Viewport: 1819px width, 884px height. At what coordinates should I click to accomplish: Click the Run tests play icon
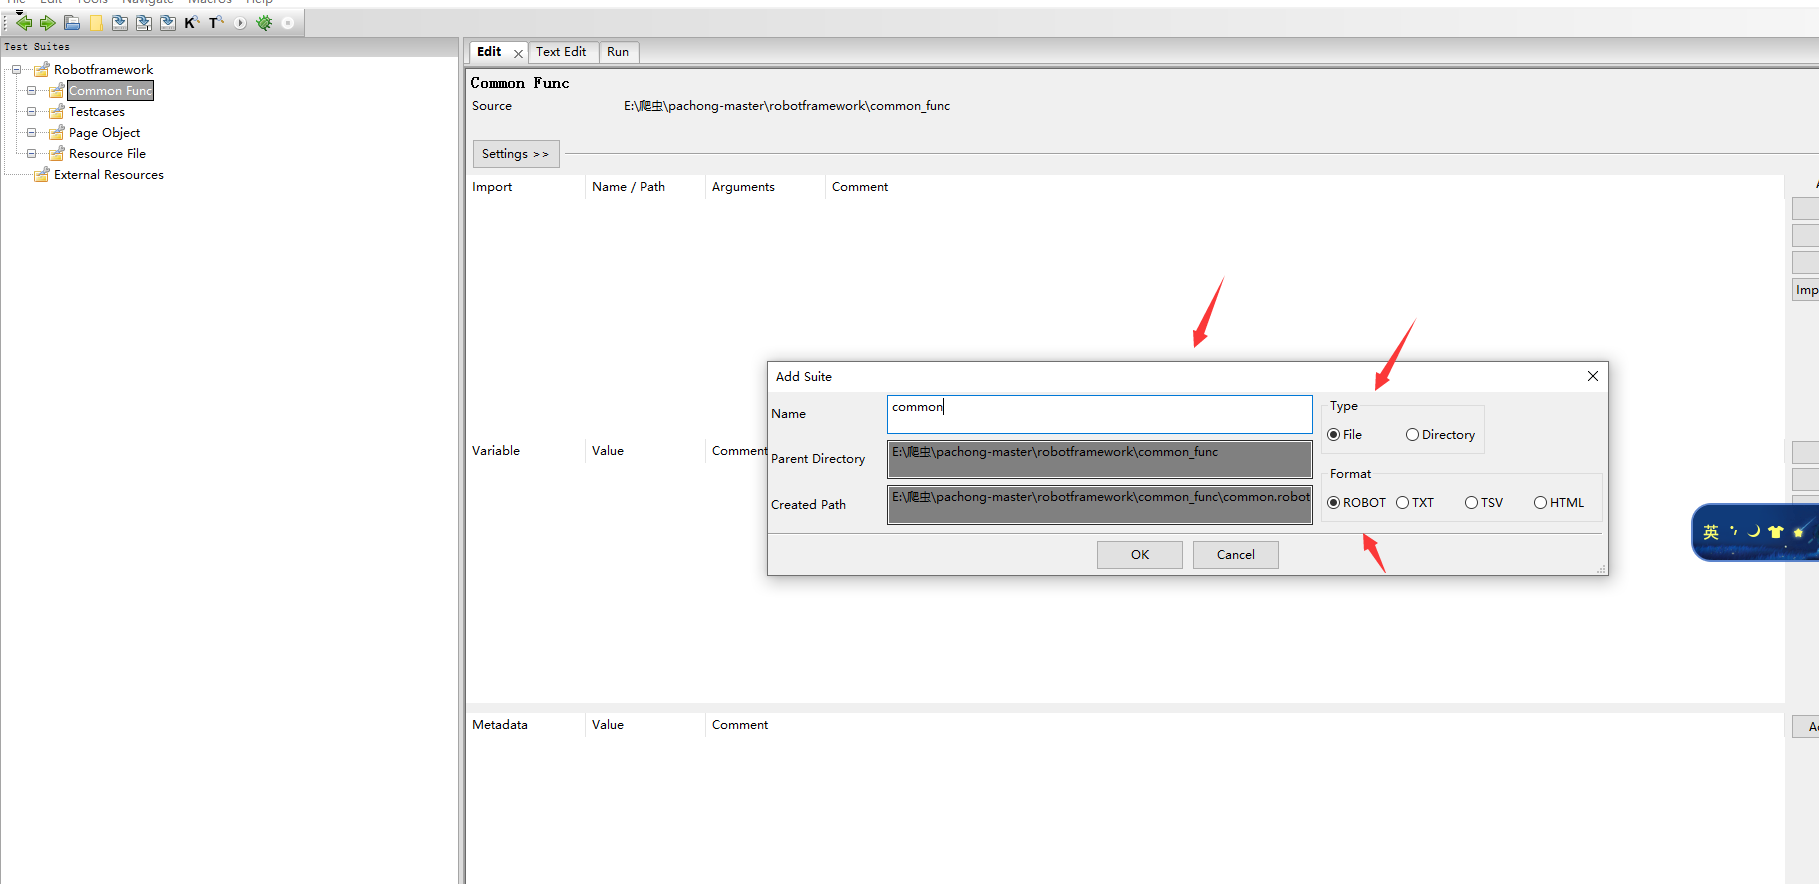240,22
